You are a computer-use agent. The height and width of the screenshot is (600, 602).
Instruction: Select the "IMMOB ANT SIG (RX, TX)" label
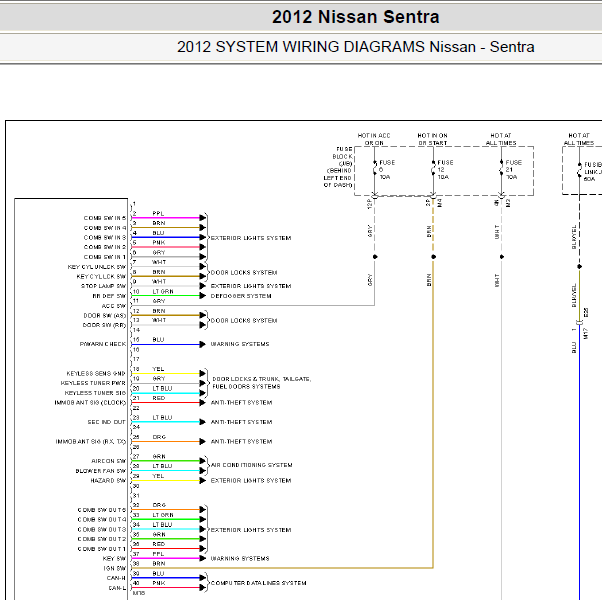91,442
